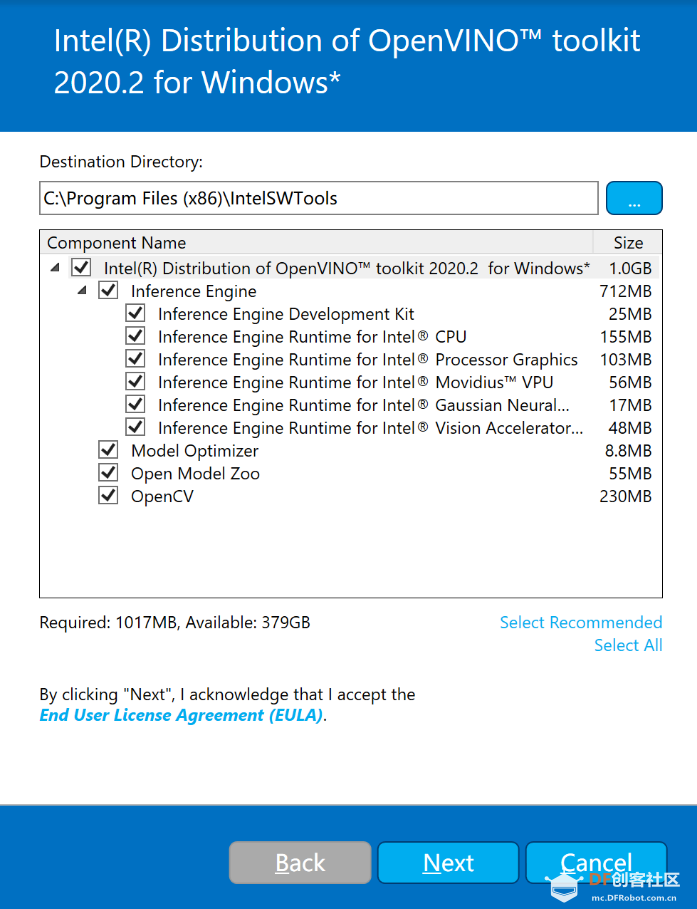The height and width of the screenshot is (909, 697).
Task: Select the Inference Engine row label
Action: pyautogui.click(x=193, y=291)
